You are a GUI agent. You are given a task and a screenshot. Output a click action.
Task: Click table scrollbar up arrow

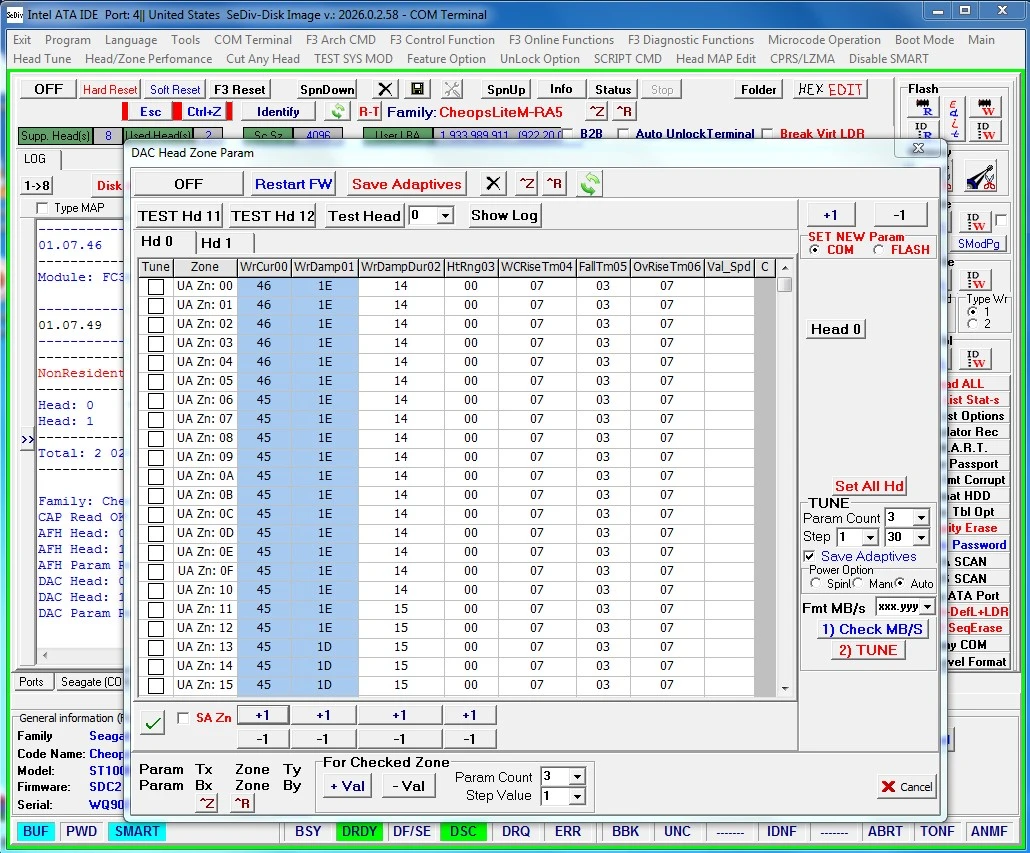tap(785, 268)
